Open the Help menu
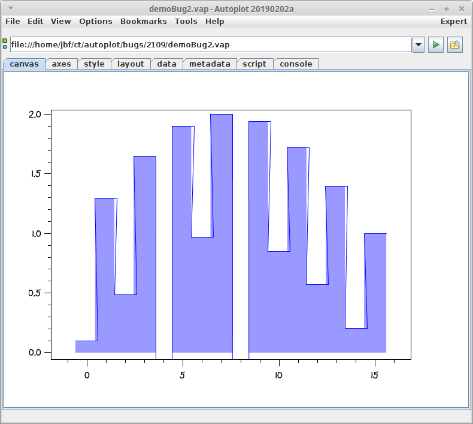473x424 pixels. [214, 21]
